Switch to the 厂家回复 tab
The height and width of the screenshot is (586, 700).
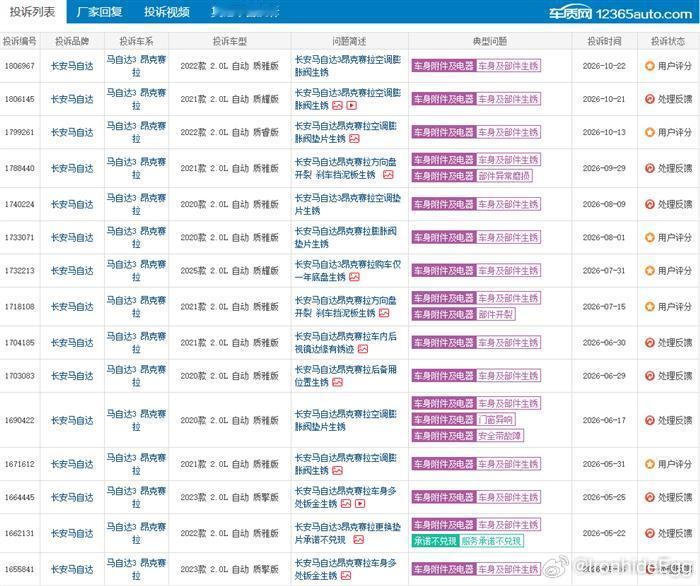(99, 12)
